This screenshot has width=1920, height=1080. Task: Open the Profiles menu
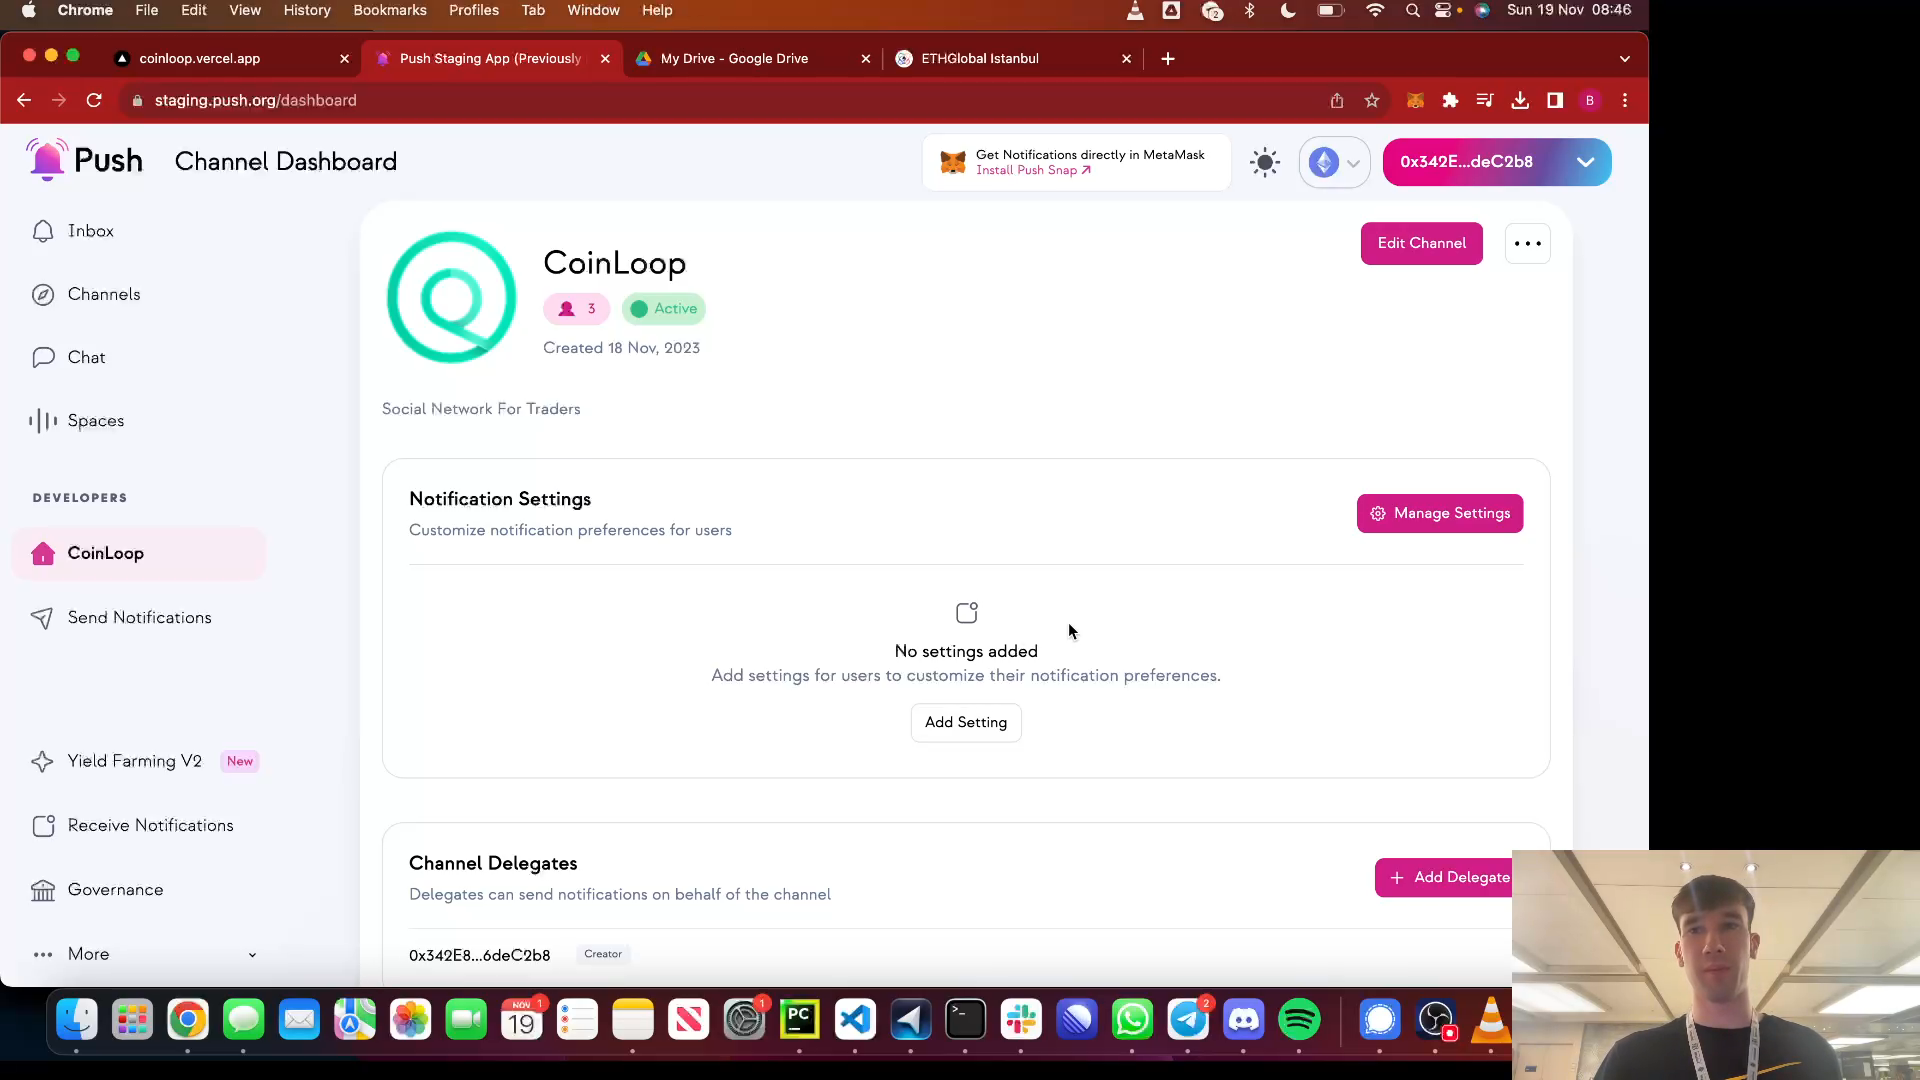click(x=474, y=10)
